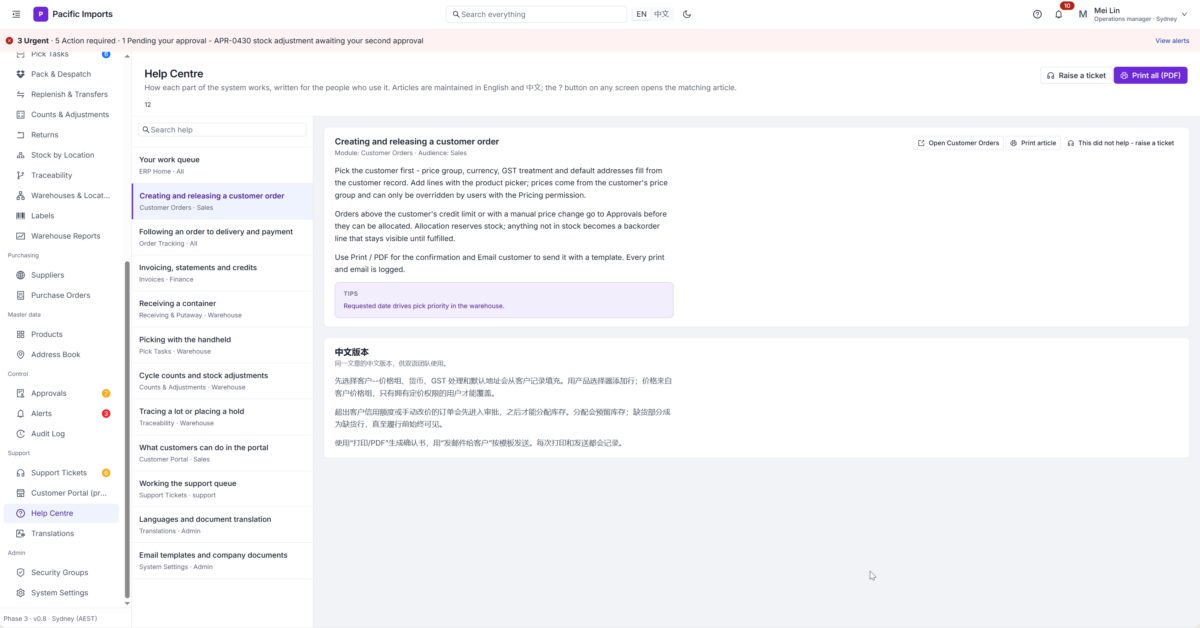Open Pack & Despatch icon in sidebar
1200x628 pixels.
pos(21,74)
